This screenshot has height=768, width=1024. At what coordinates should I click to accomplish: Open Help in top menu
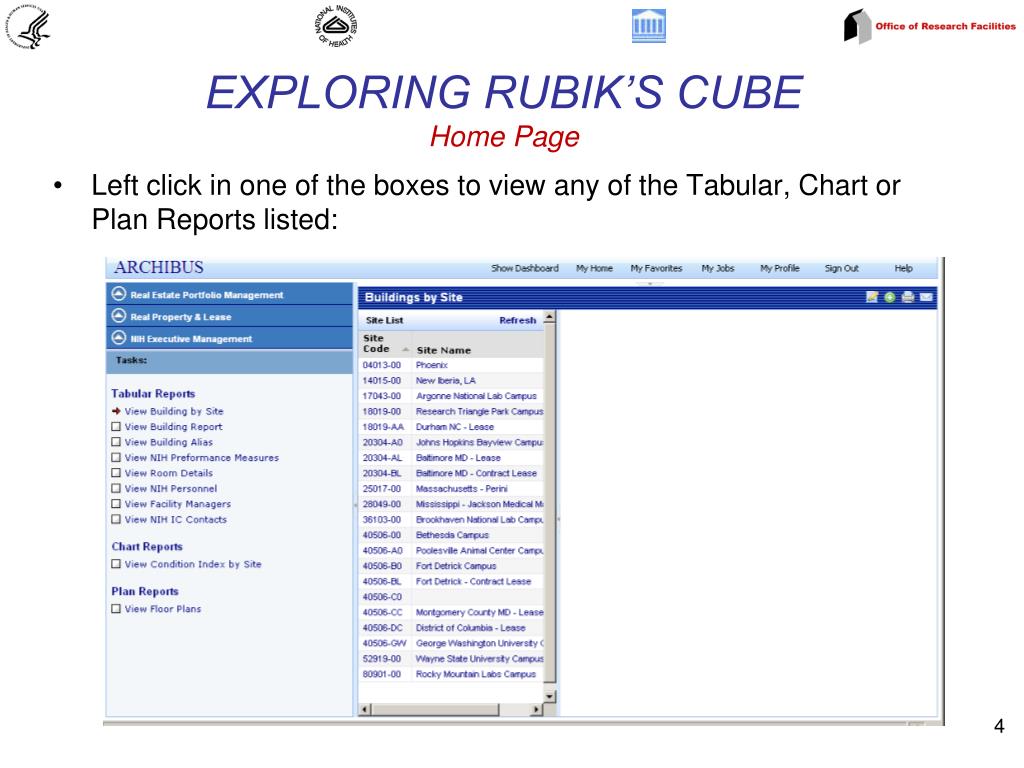pos(903,268)
